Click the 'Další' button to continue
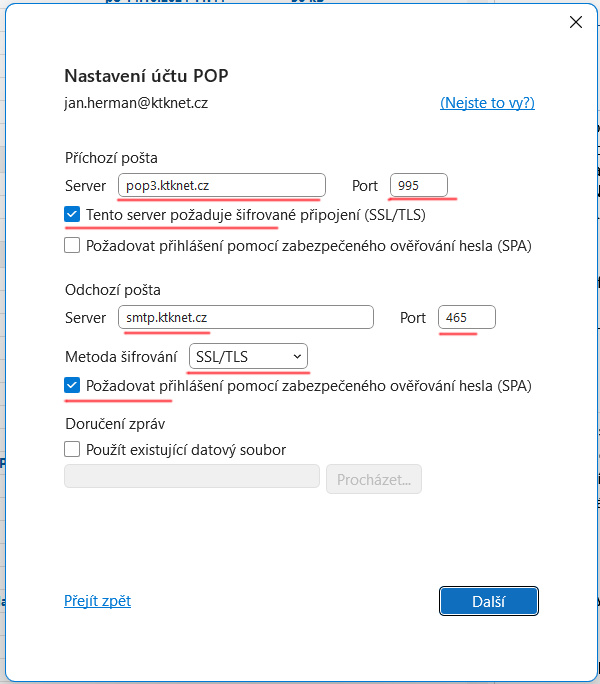This screenshot has height=684, width=600. click(489, 601)
